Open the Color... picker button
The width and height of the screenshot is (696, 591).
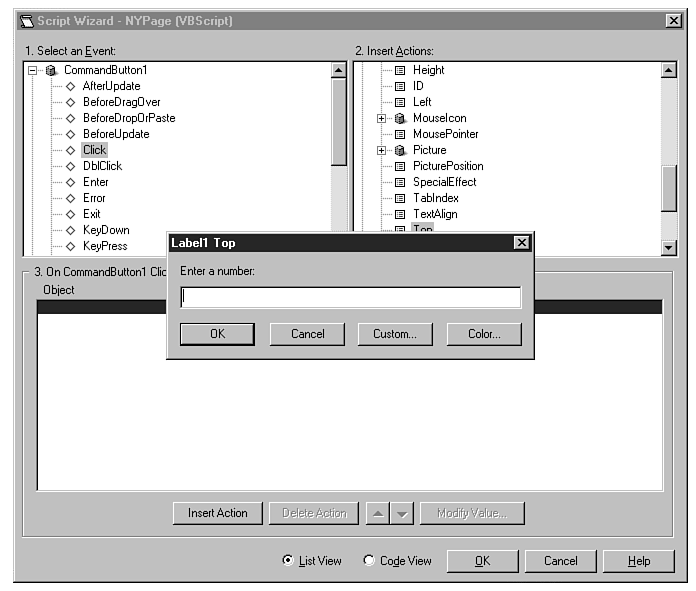point(484,334)
